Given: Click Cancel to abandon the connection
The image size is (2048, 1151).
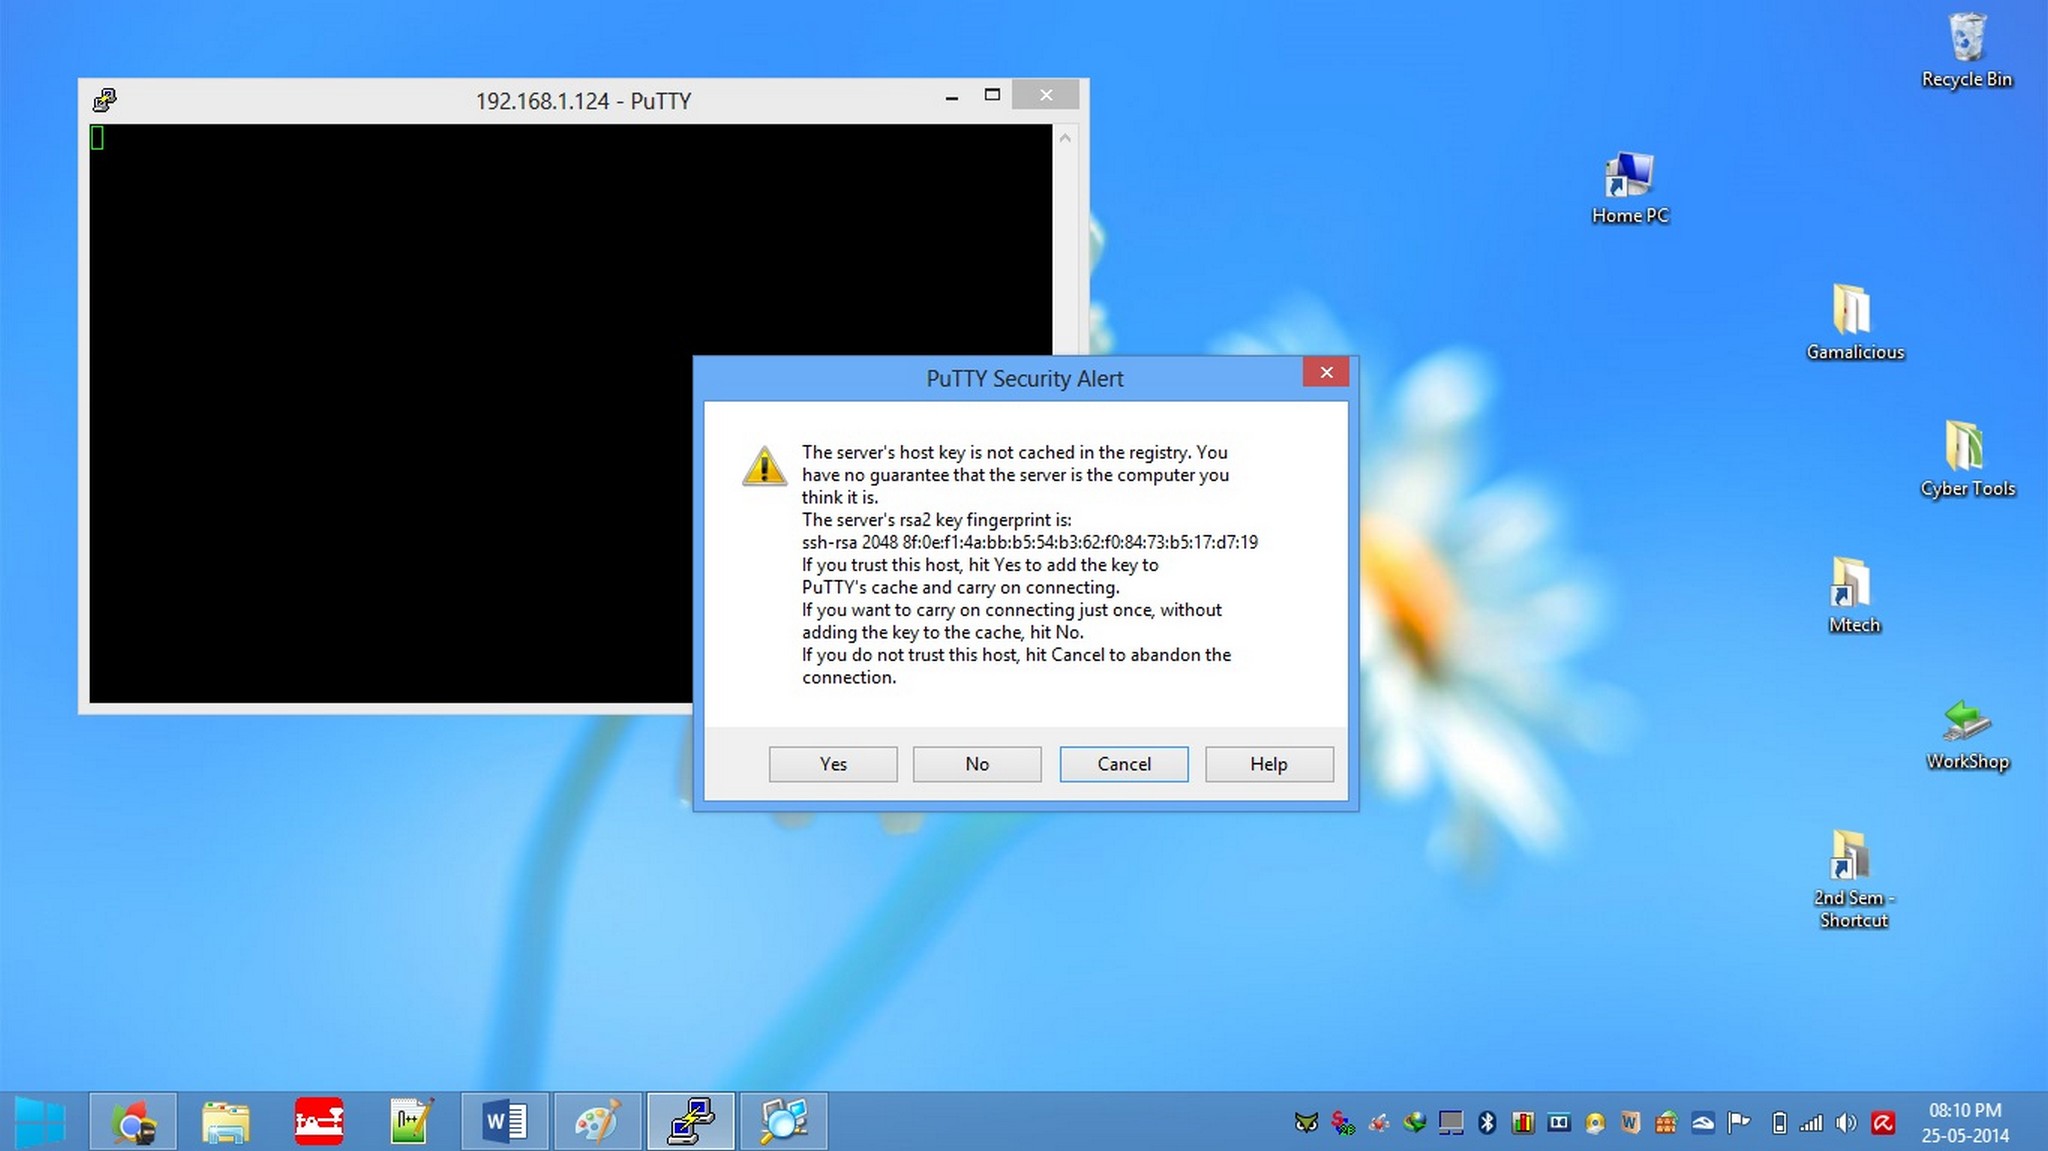Looking at the screenshot, I should tap(1124, 764).
